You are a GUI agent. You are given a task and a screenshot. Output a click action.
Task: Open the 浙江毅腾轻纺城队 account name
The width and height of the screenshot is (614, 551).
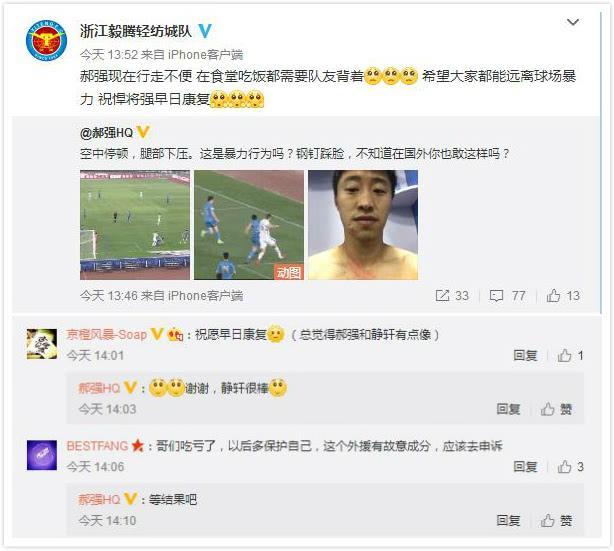coord(136,31)
